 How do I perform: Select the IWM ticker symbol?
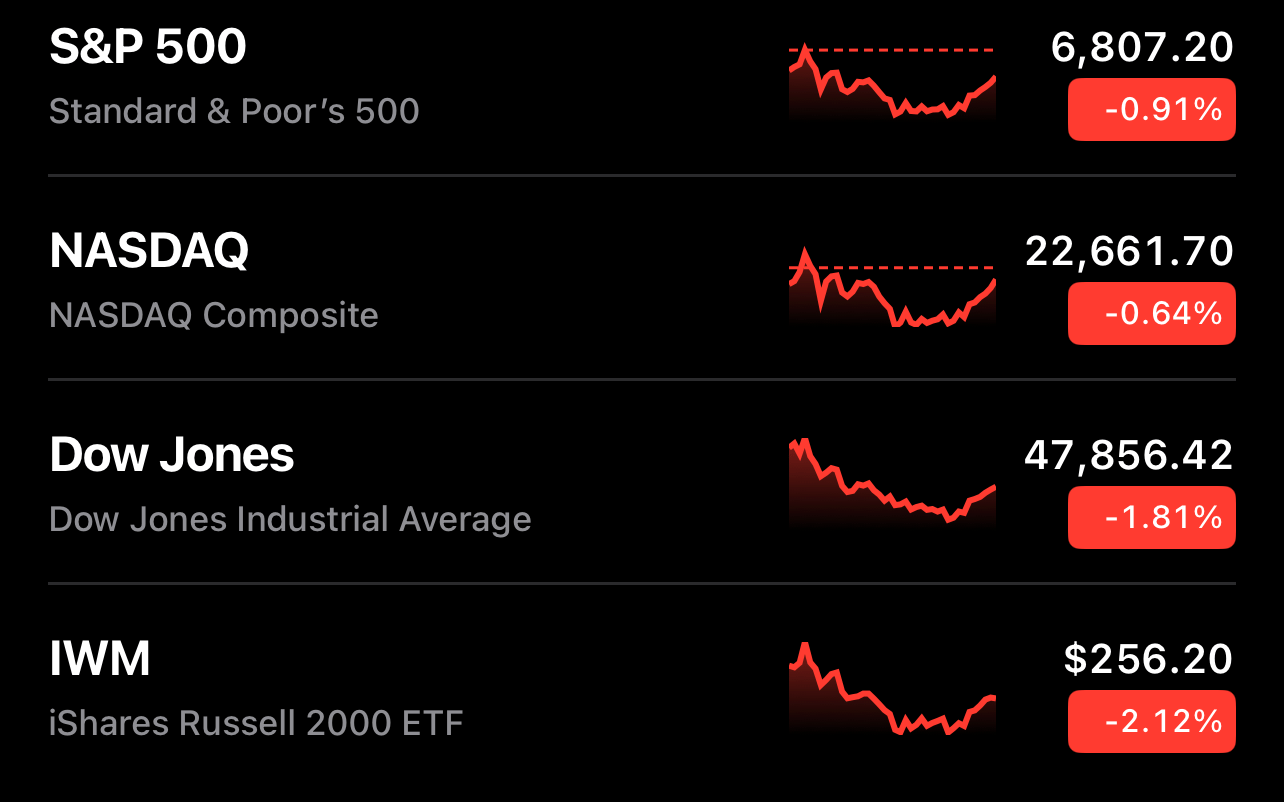[x=100, y=659]
